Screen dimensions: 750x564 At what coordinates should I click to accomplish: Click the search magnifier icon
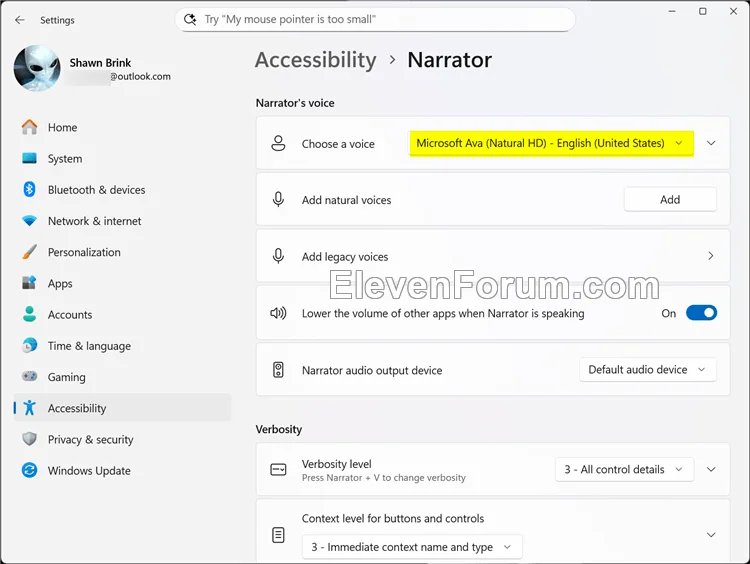pyautogui.click(x=190, y=19)
